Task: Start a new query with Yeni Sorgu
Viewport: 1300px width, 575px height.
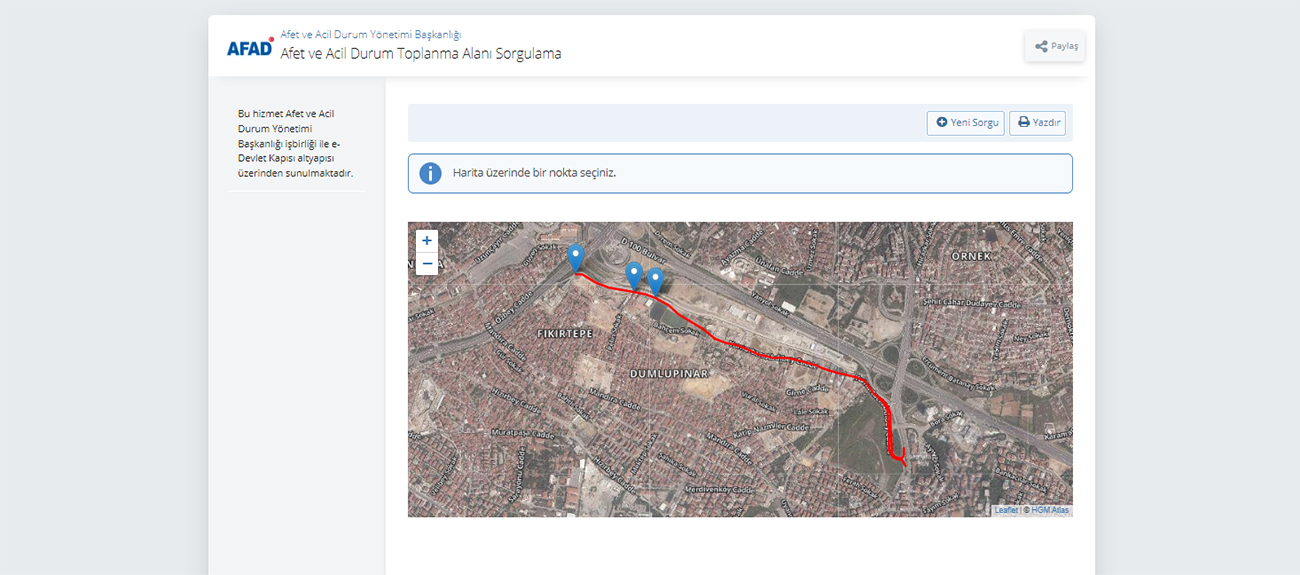Action: pyautogui.click(x=966, y=123)
